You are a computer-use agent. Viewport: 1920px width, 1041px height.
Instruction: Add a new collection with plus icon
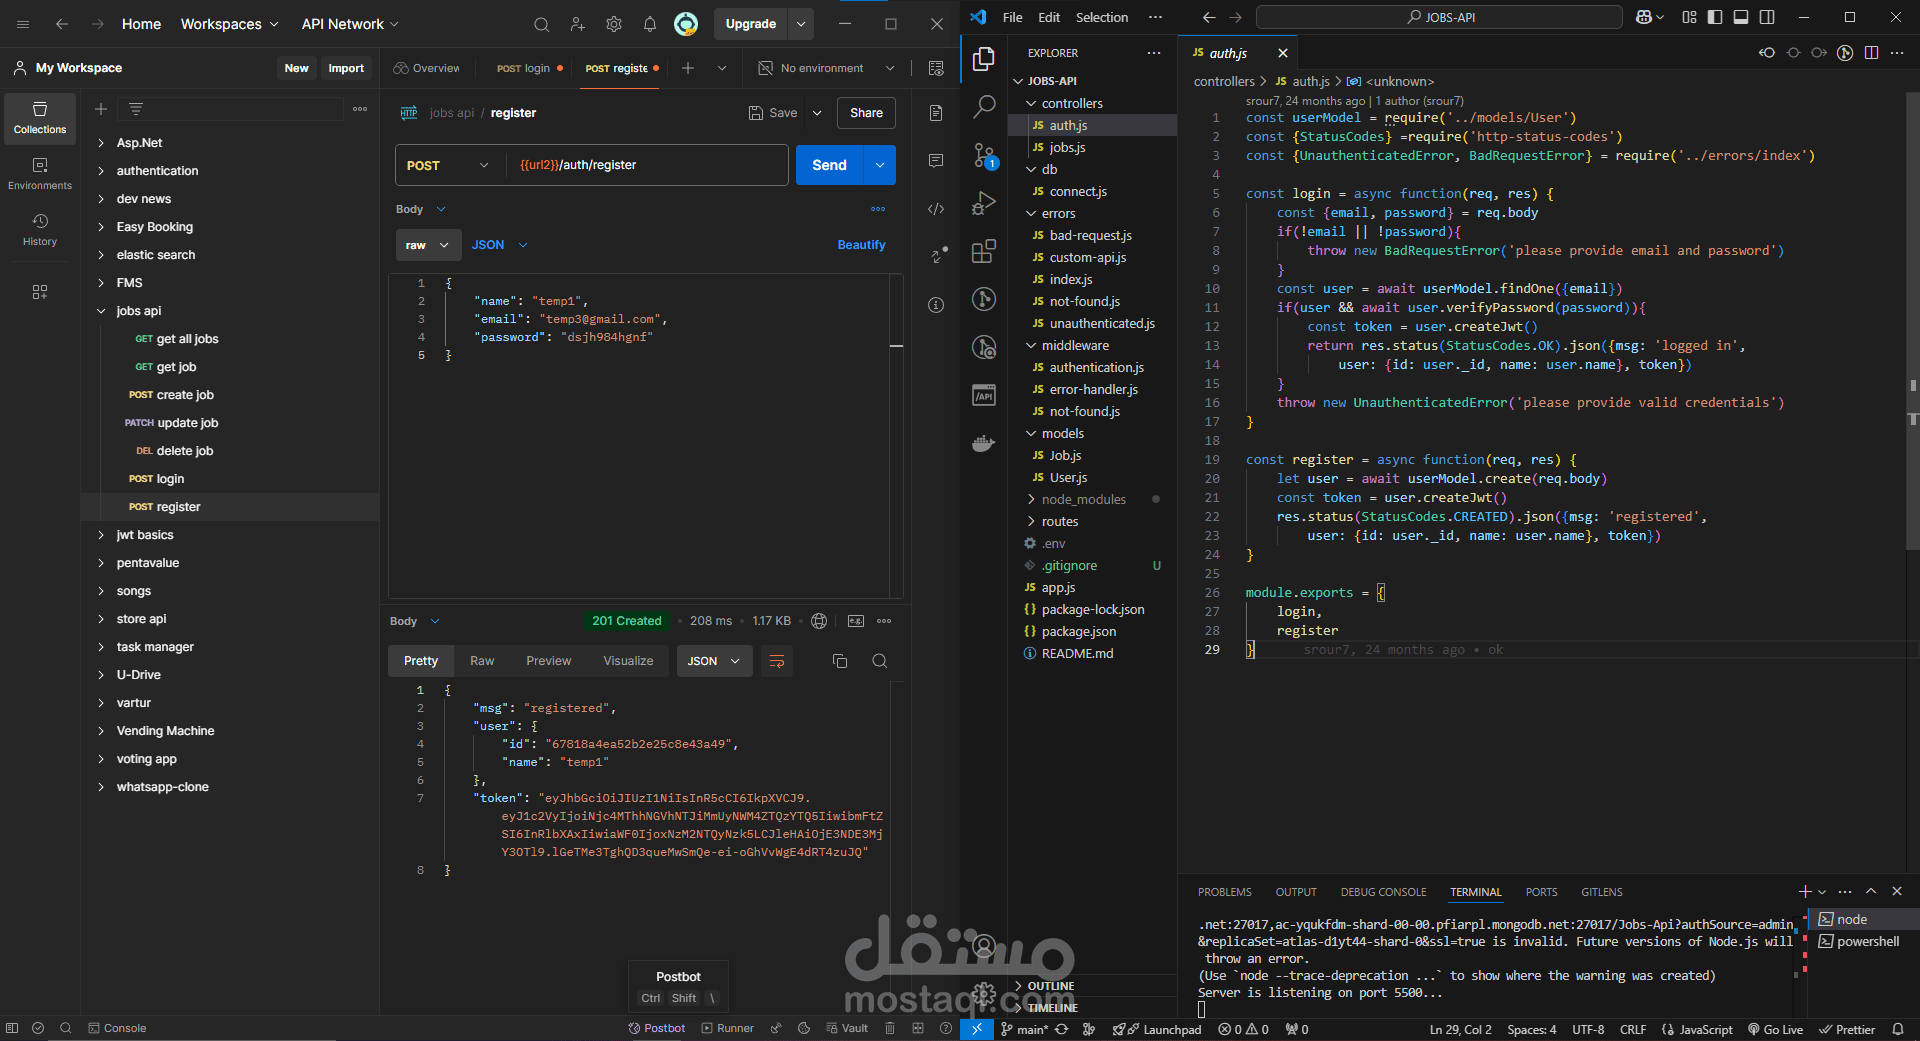click(x=101, y=109)
